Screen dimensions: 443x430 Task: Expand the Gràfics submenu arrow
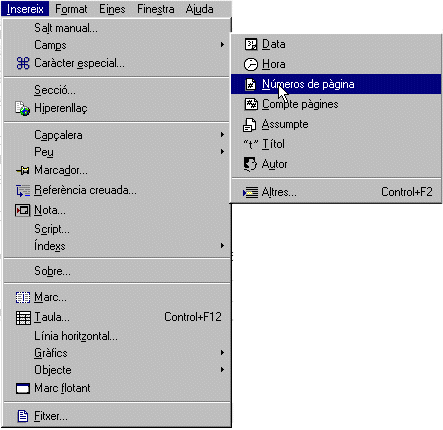click(222, 353)
